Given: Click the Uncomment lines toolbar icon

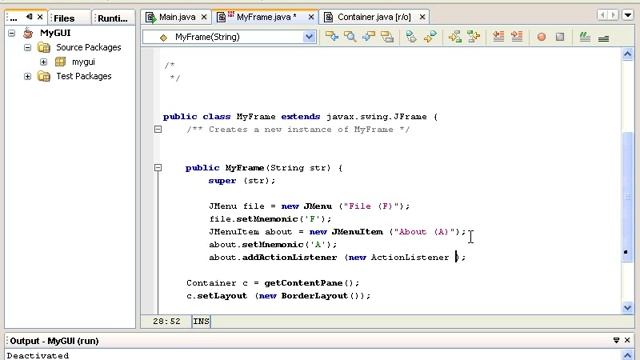Looking at the screenshot, I should click(x=604, y=38).
